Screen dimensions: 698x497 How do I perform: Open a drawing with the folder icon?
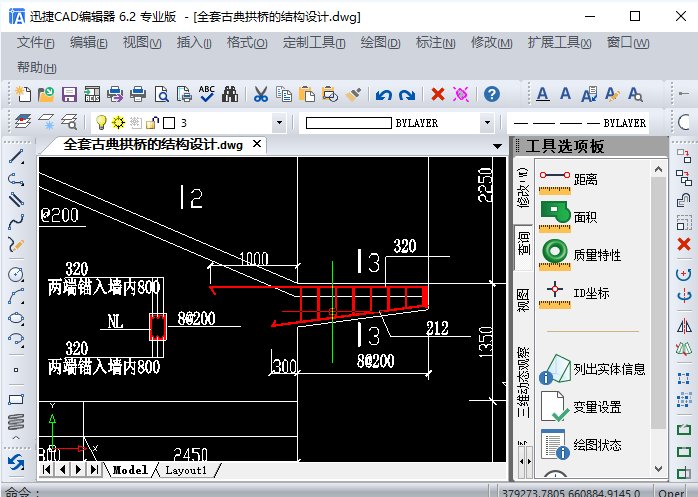click(x=46, y=94)
